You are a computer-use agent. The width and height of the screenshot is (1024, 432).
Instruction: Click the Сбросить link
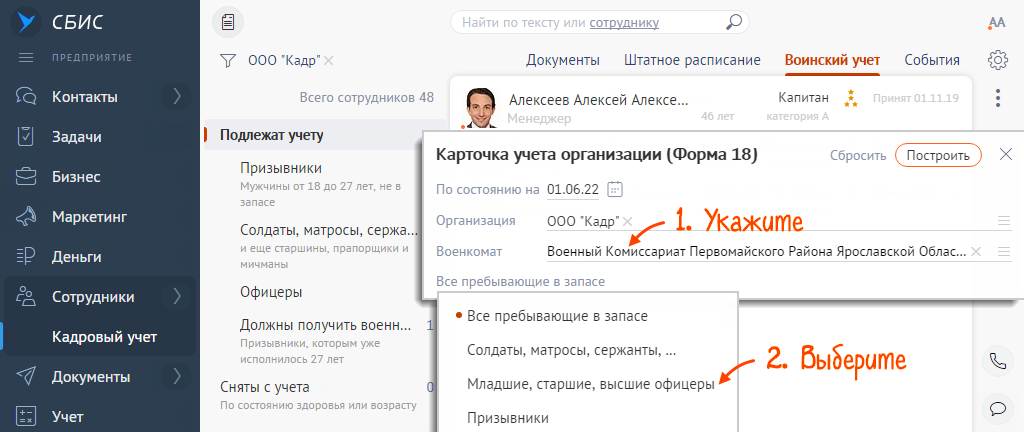coord(858,156)
